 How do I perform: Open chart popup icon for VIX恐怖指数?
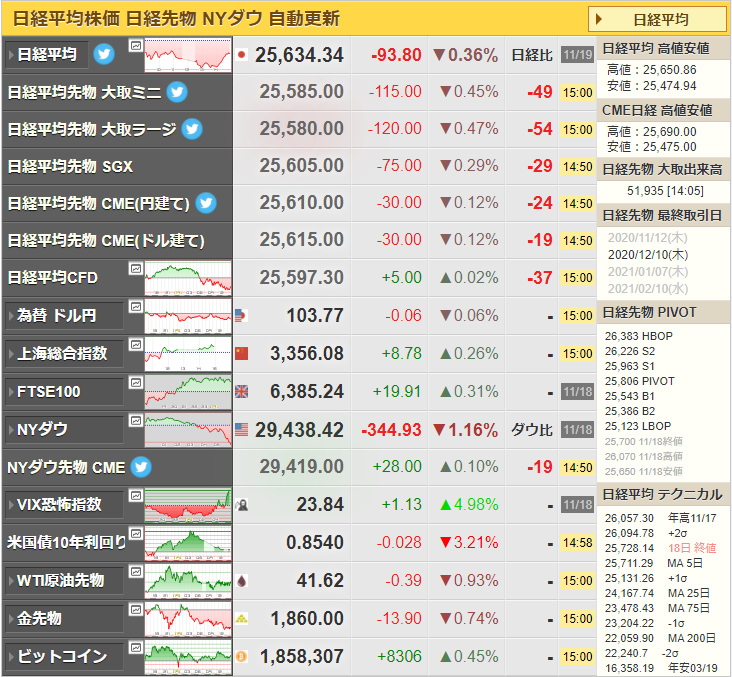coord(135,495)
